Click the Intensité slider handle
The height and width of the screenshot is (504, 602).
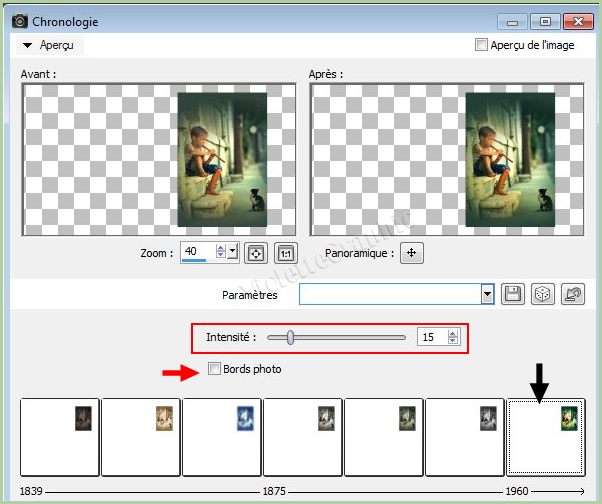290,338
